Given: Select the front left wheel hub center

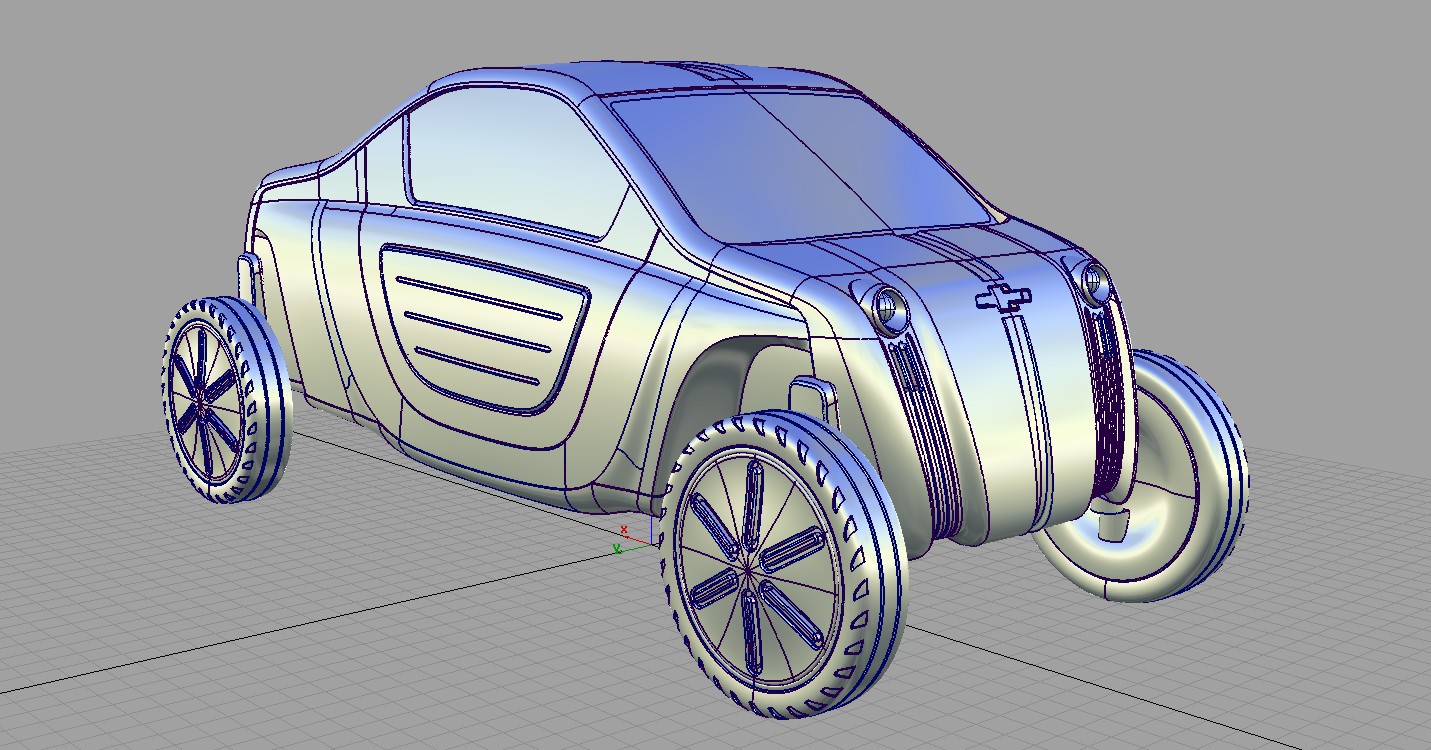Looking at the screenshot, I should [749, 571].
